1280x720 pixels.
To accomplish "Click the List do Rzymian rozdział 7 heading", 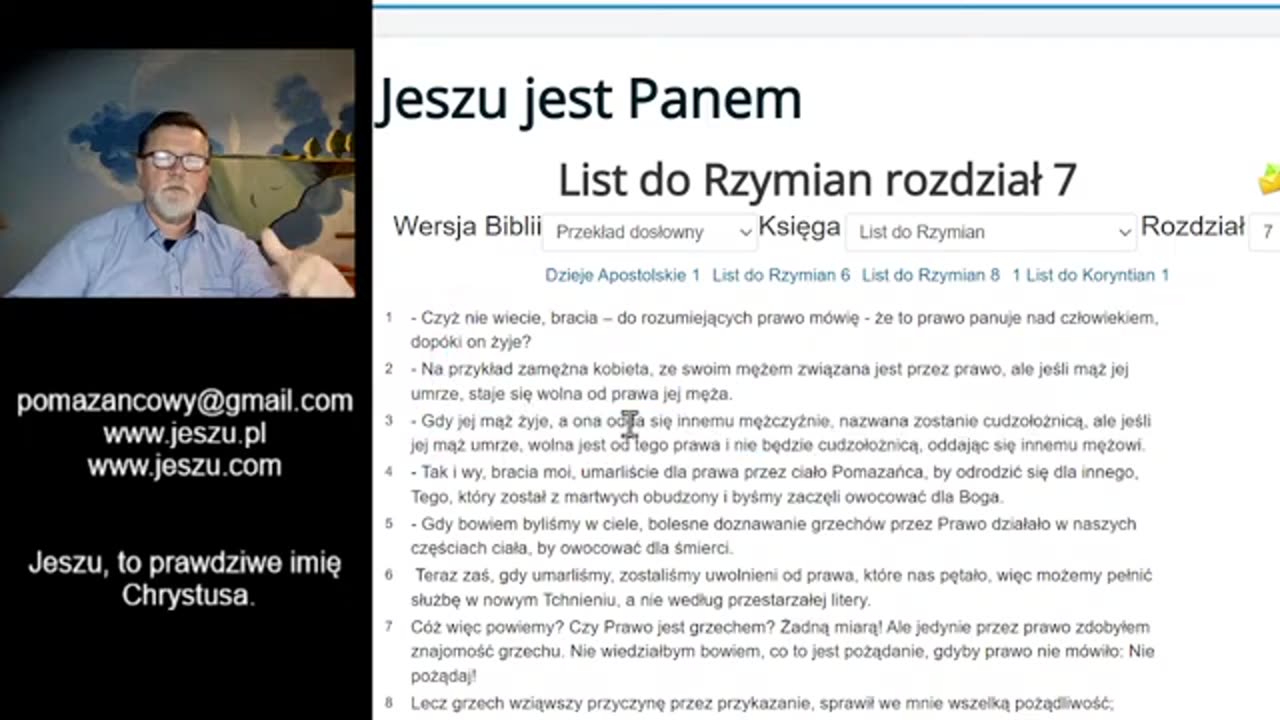I will [817, 180].
